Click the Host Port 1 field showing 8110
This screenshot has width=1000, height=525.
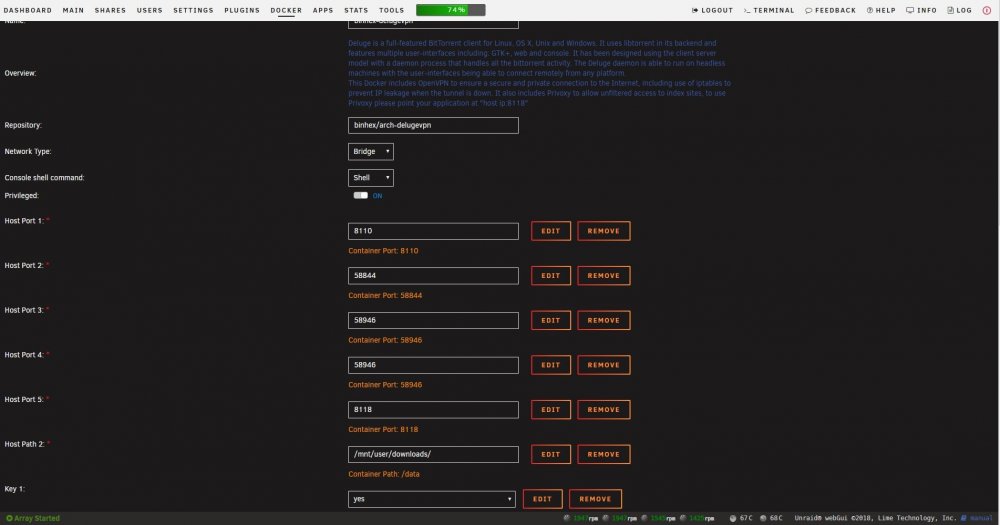433,231
